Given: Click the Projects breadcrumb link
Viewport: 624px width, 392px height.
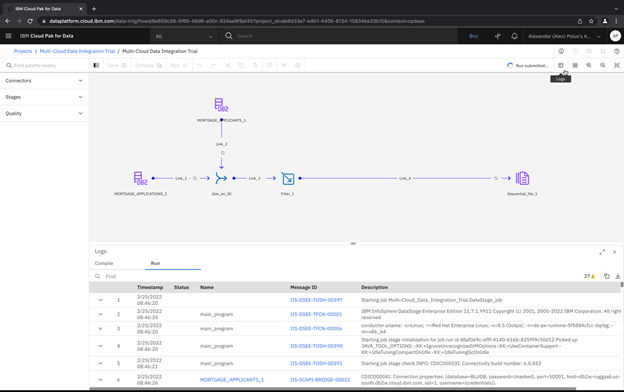Looking at the screenshot, I should point(23,51).
